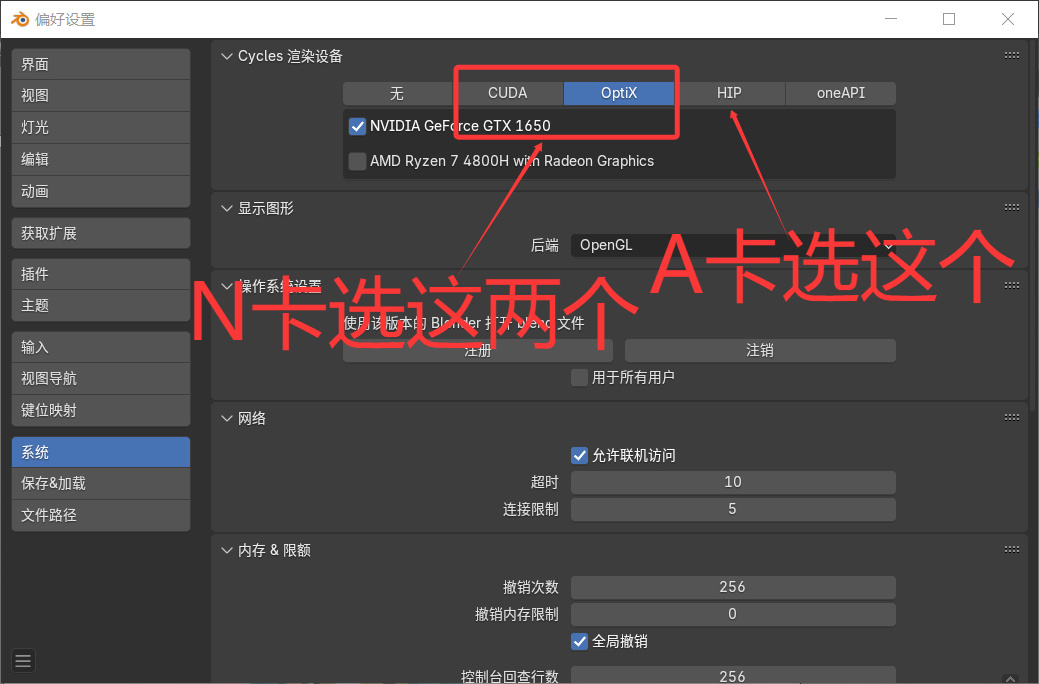This screenshot has height=684, width=1039.
Task: Click the 注册 button
Action: coord(478,351)
